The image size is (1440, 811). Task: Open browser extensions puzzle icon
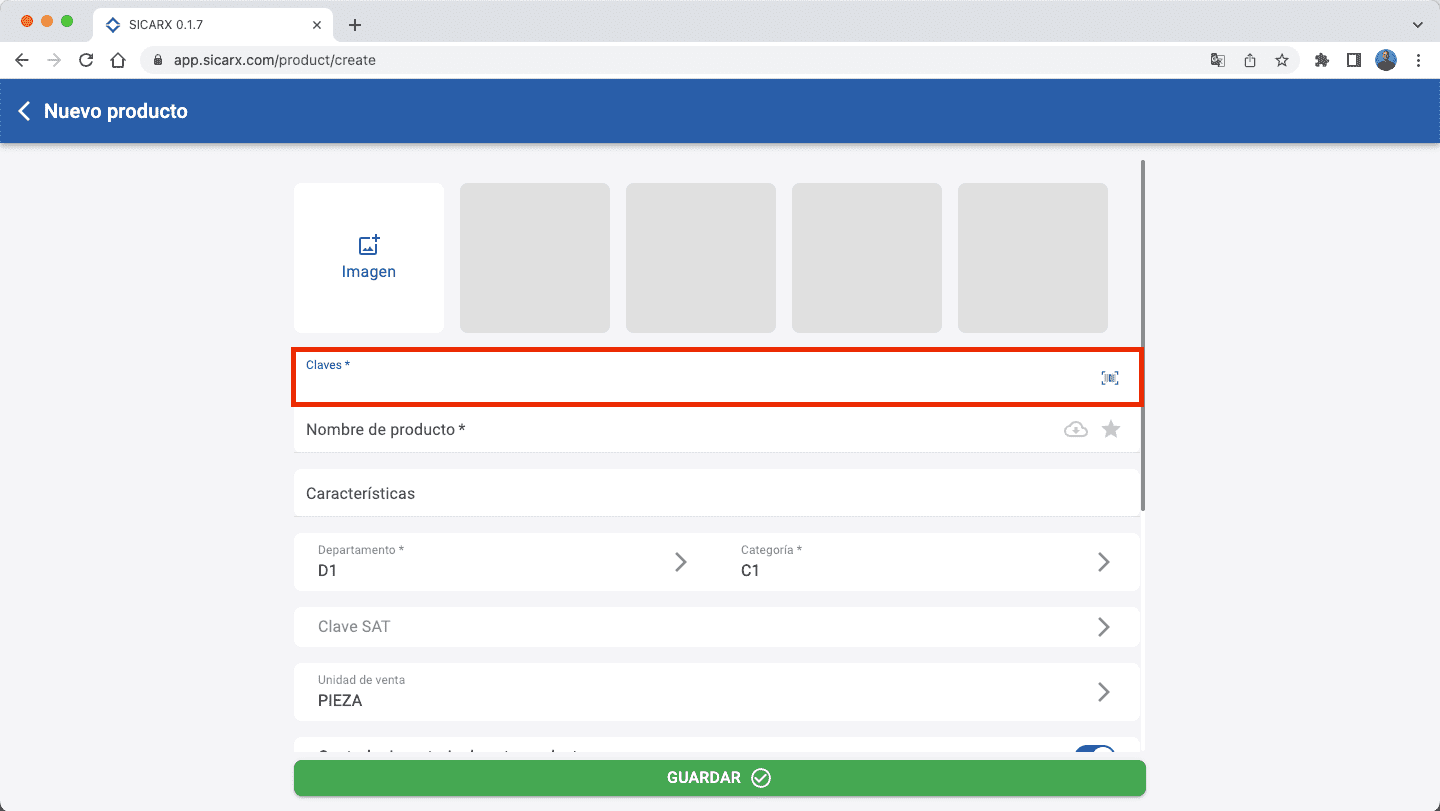tap(1322, 60)
